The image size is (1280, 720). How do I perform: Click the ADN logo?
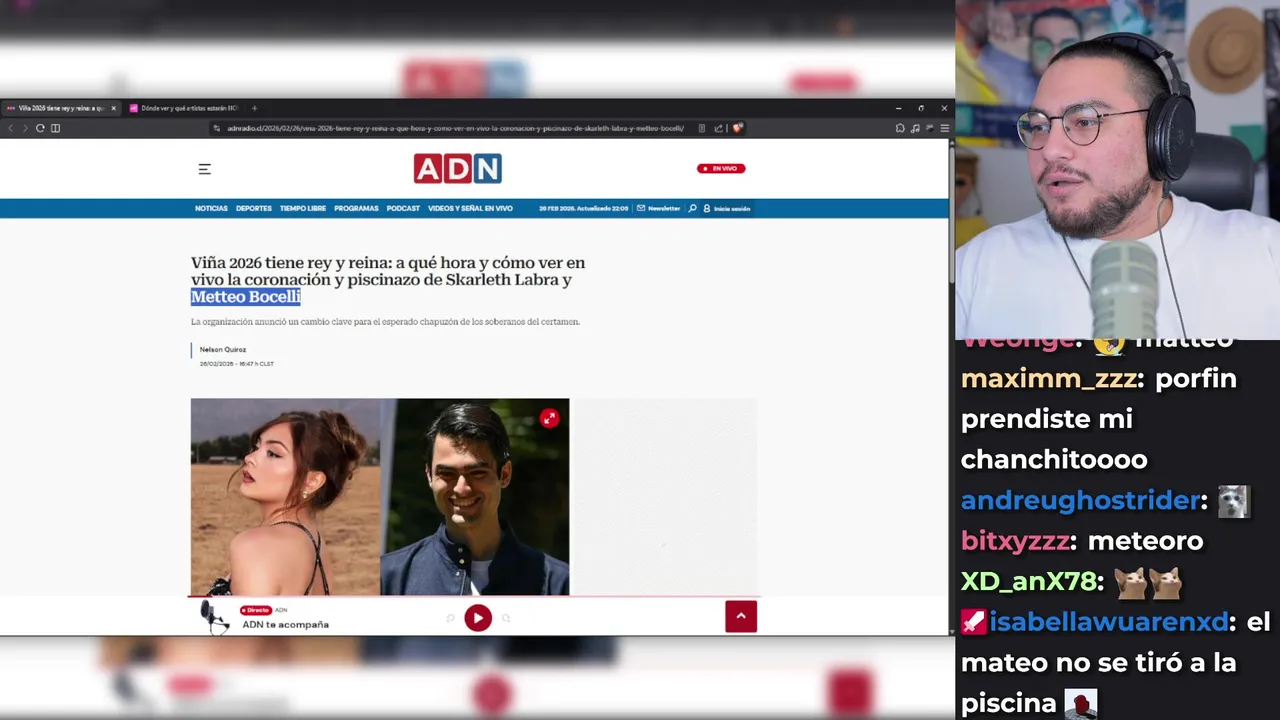[458, 169]
